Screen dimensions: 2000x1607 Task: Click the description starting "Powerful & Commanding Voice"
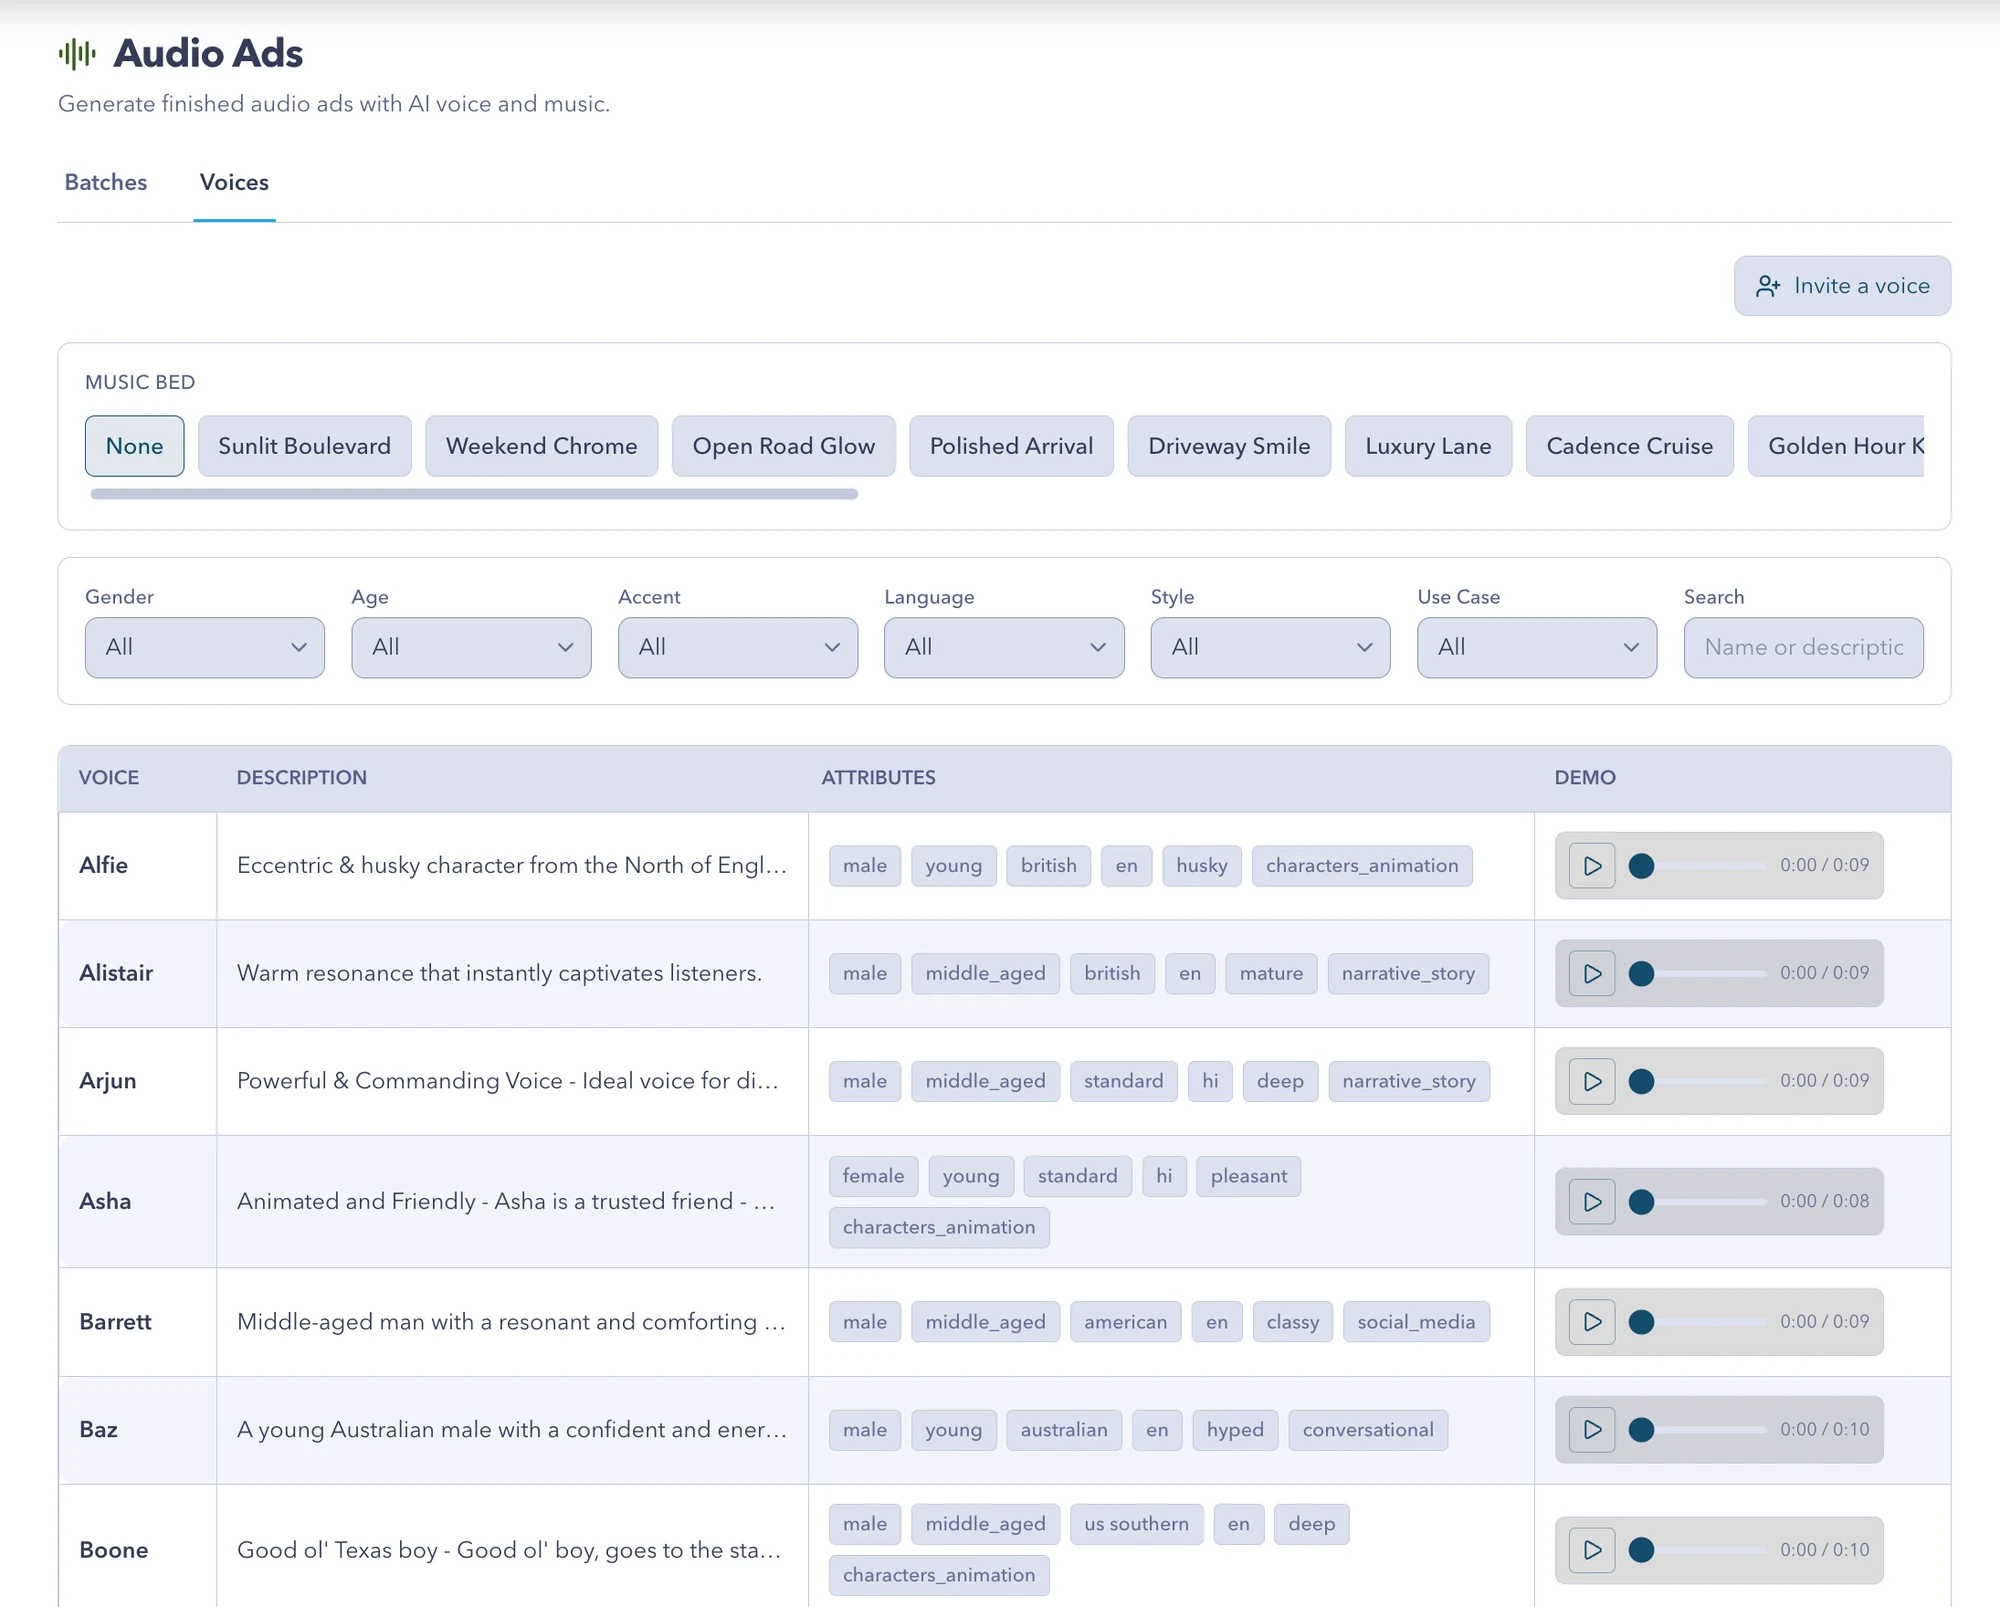(x=508, y=1081)
